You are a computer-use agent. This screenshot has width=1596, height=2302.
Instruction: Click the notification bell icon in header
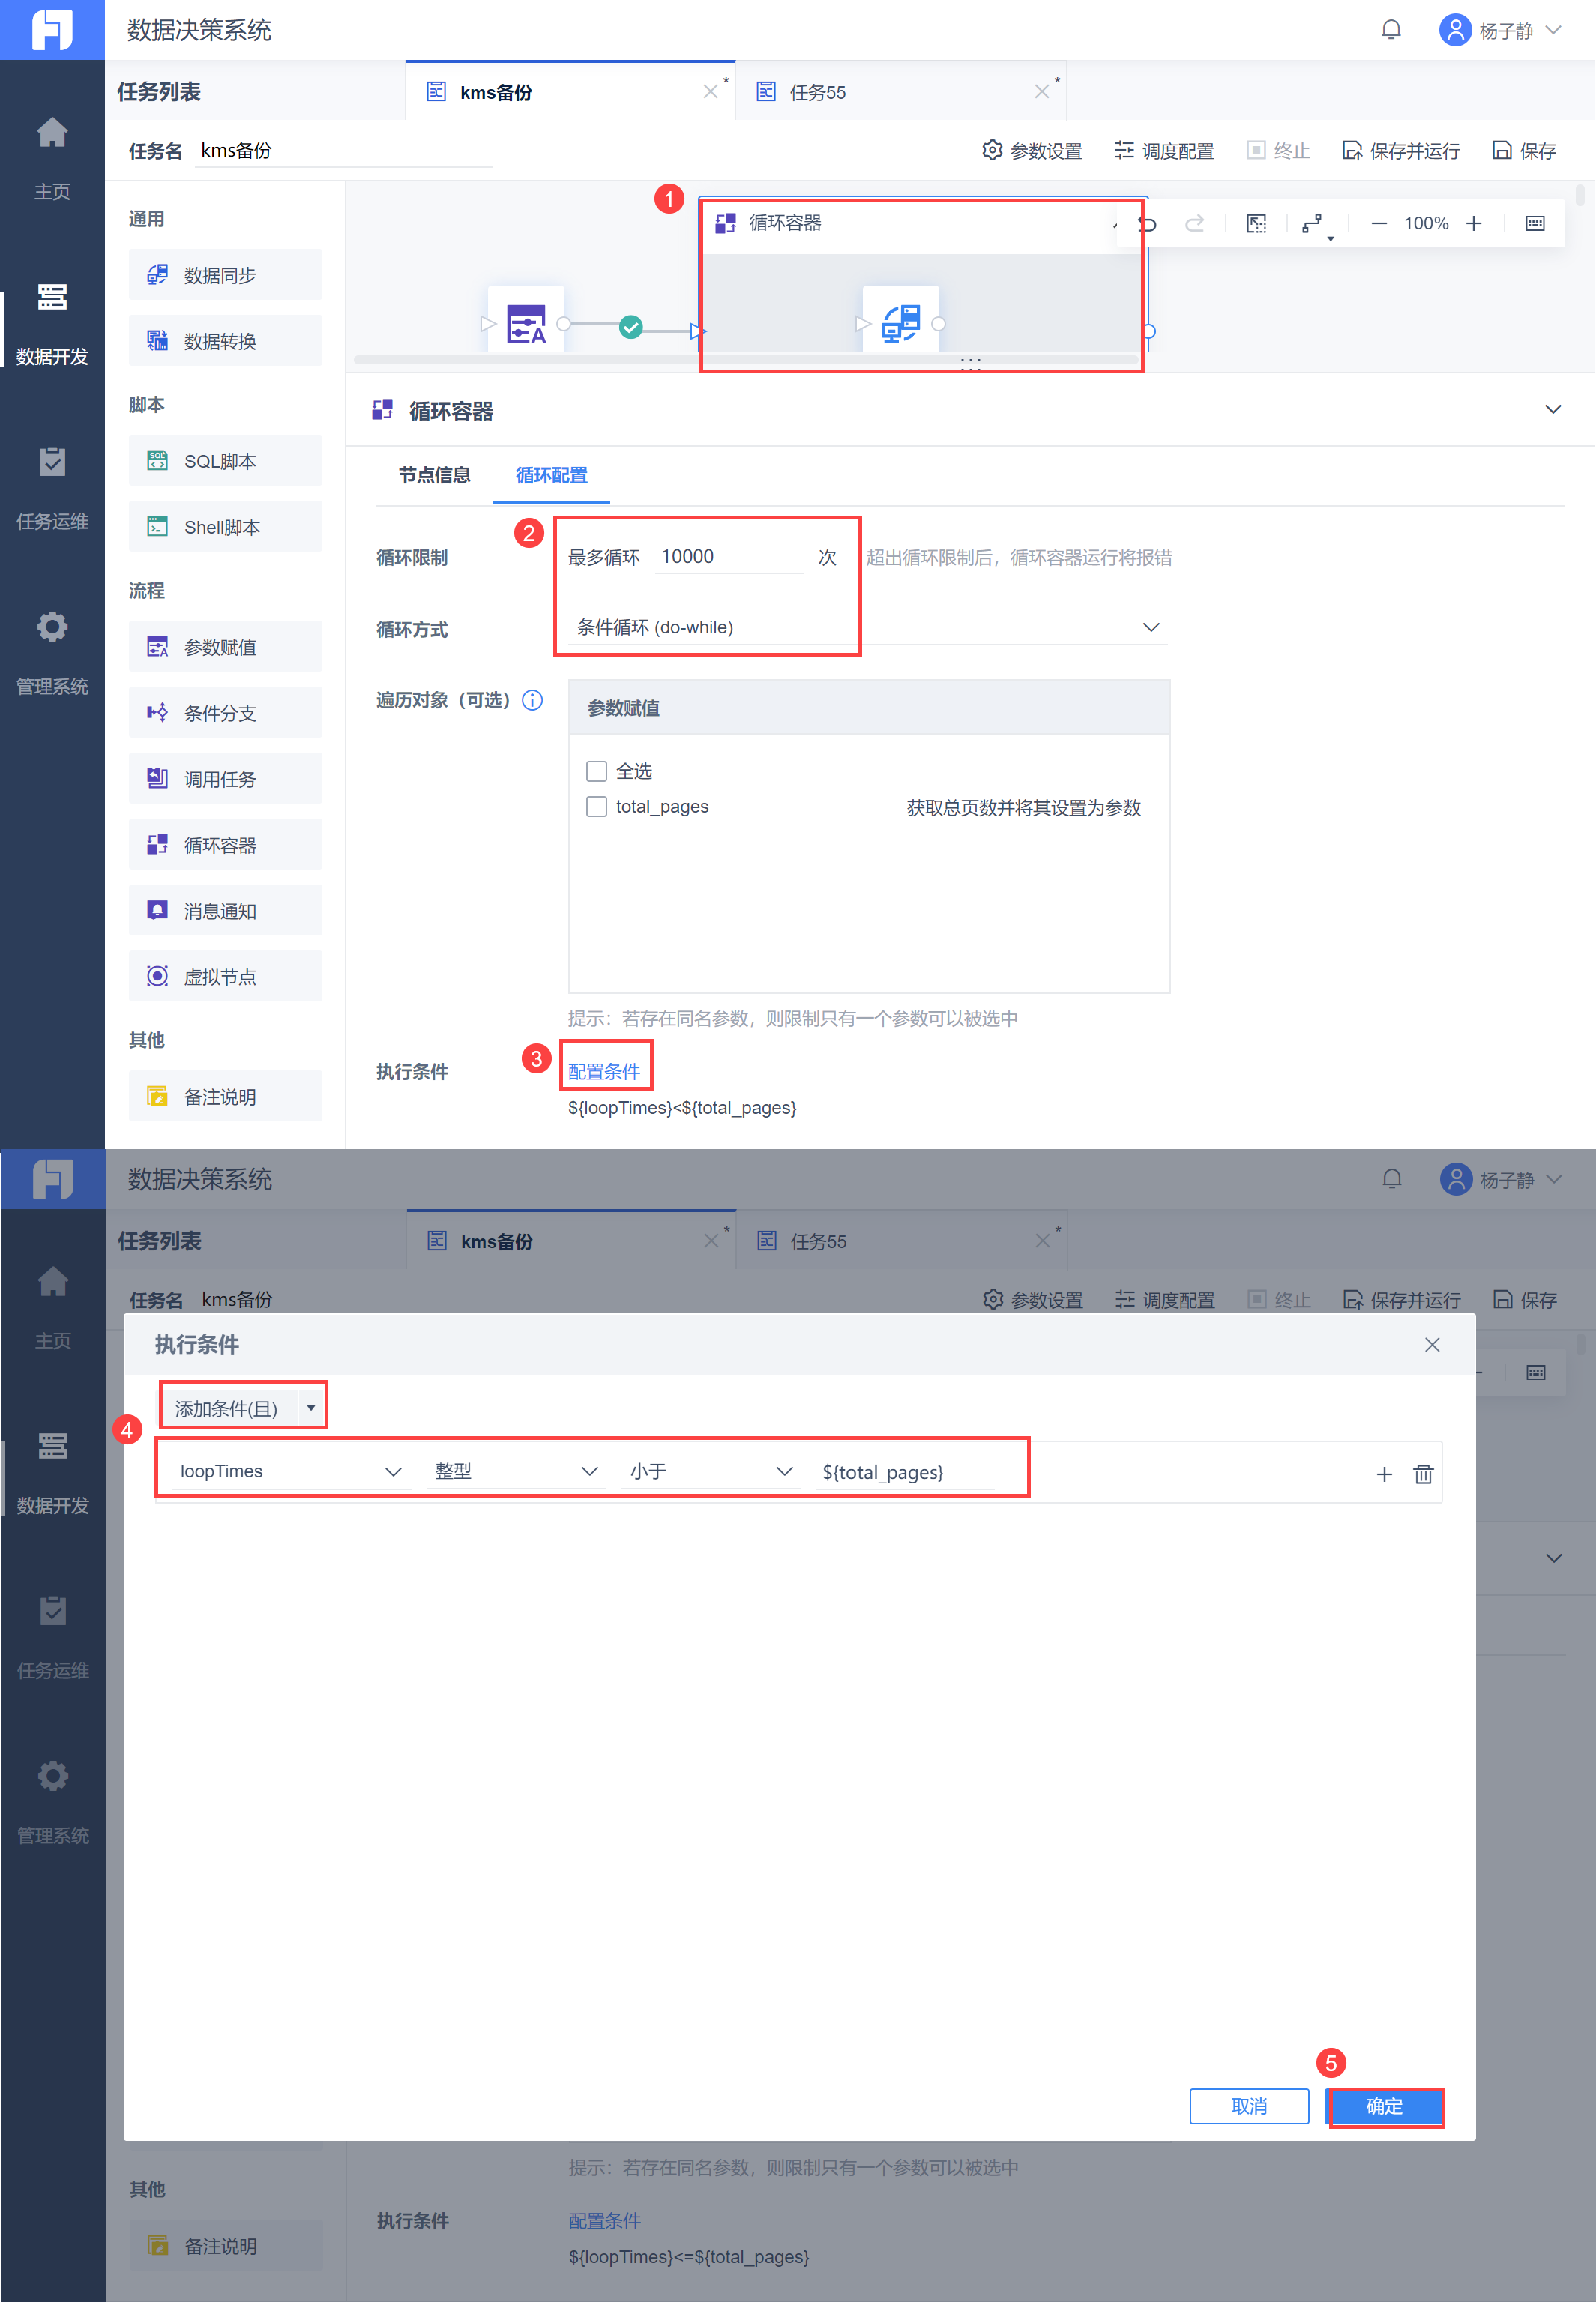(1390, 30)
